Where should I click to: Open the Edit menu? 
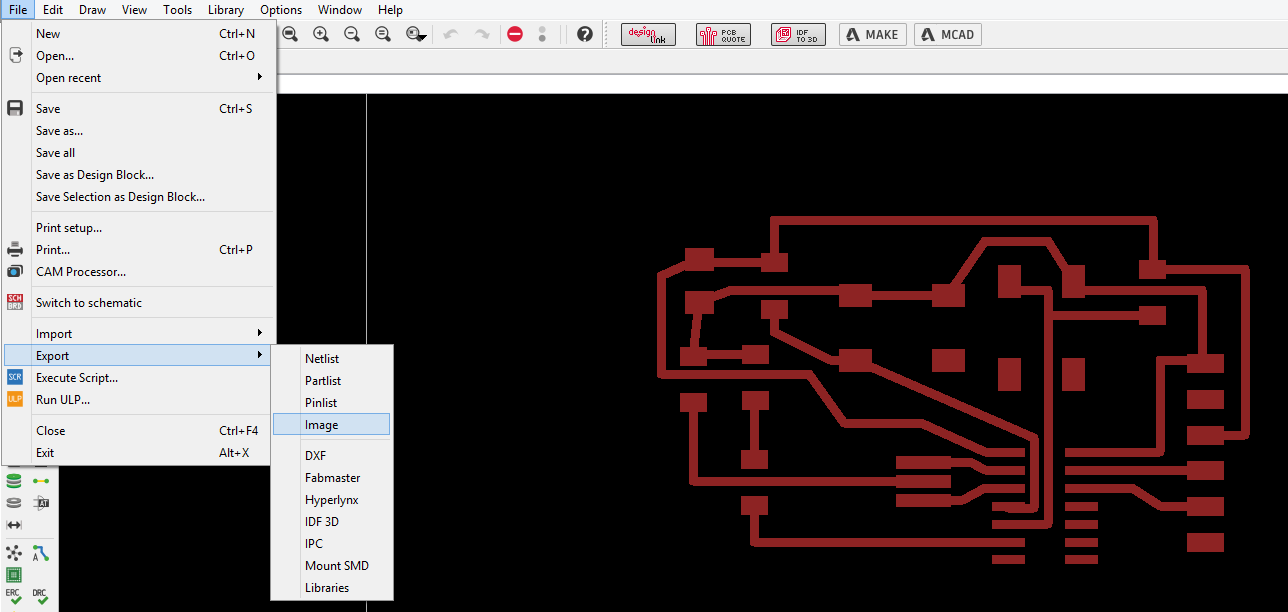(53, 10)
